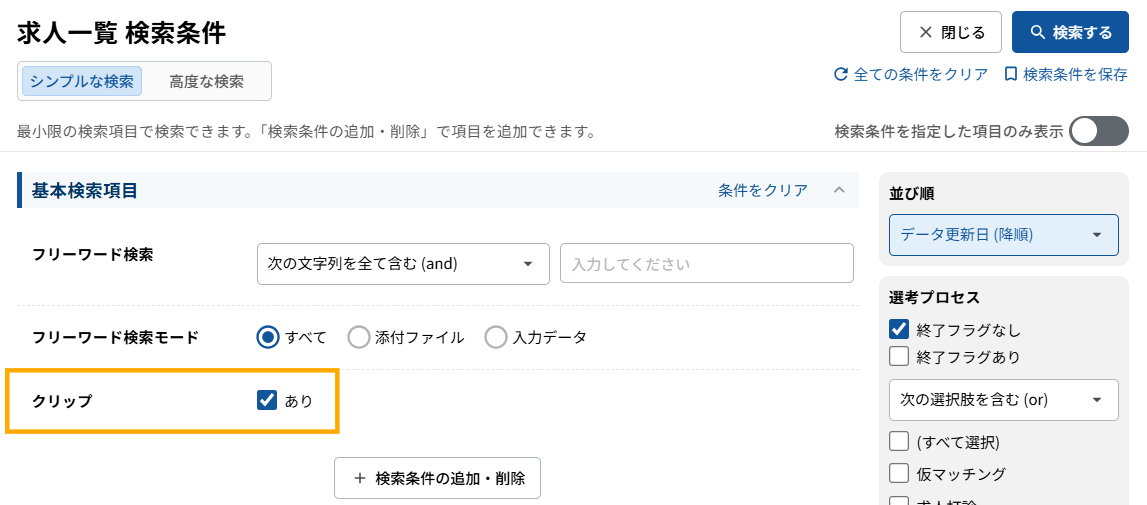Open the 次の選択肢を含む (or) dropdown

(1003, 399)
